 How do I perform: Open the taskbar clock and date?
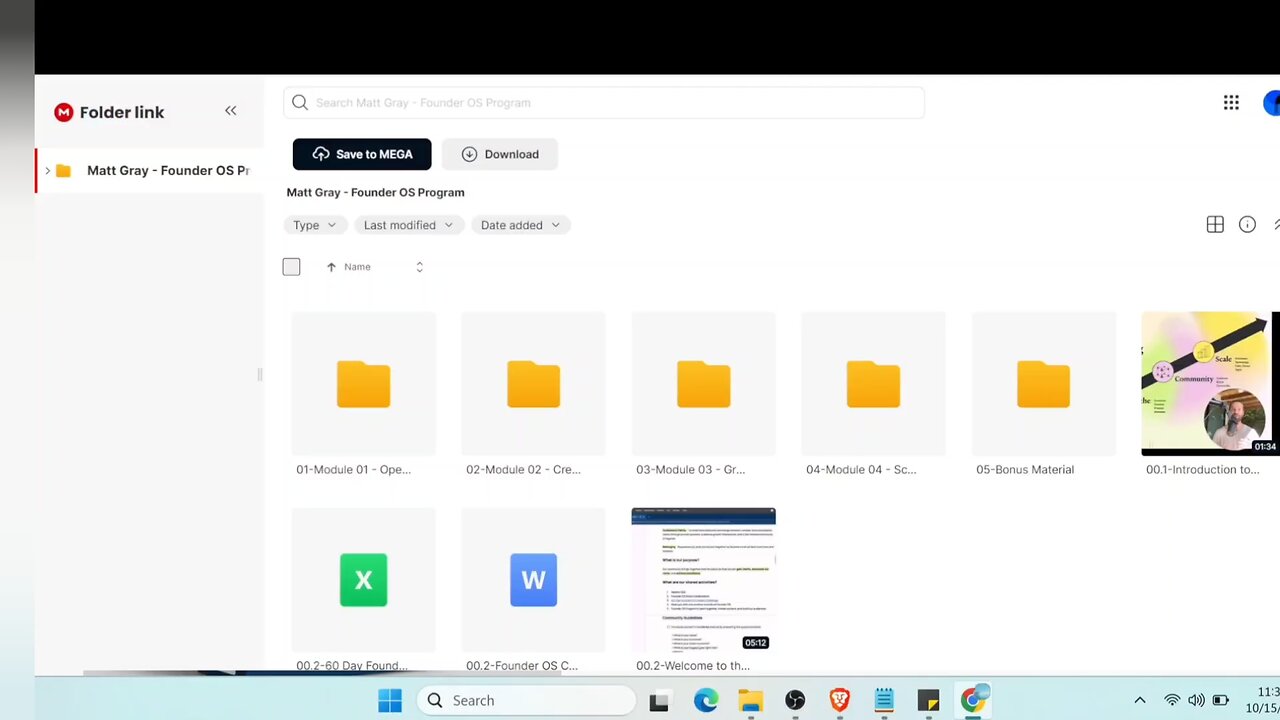1262,700
